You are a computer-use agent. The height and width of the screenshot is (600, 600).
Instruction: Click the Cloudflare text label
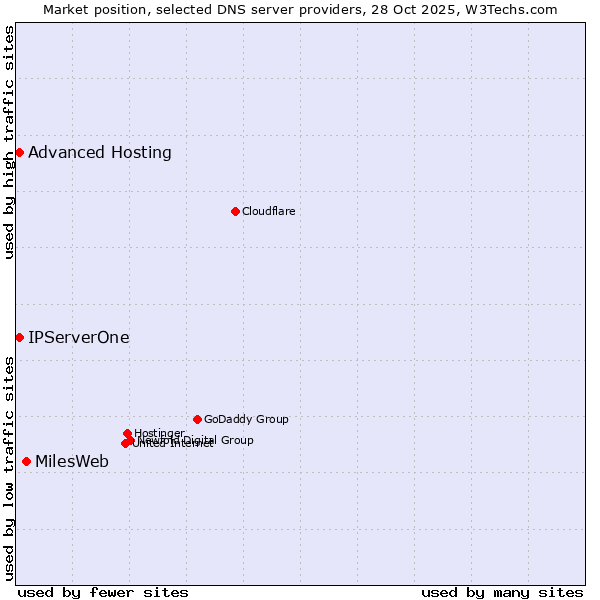click(x=268, y=211)
